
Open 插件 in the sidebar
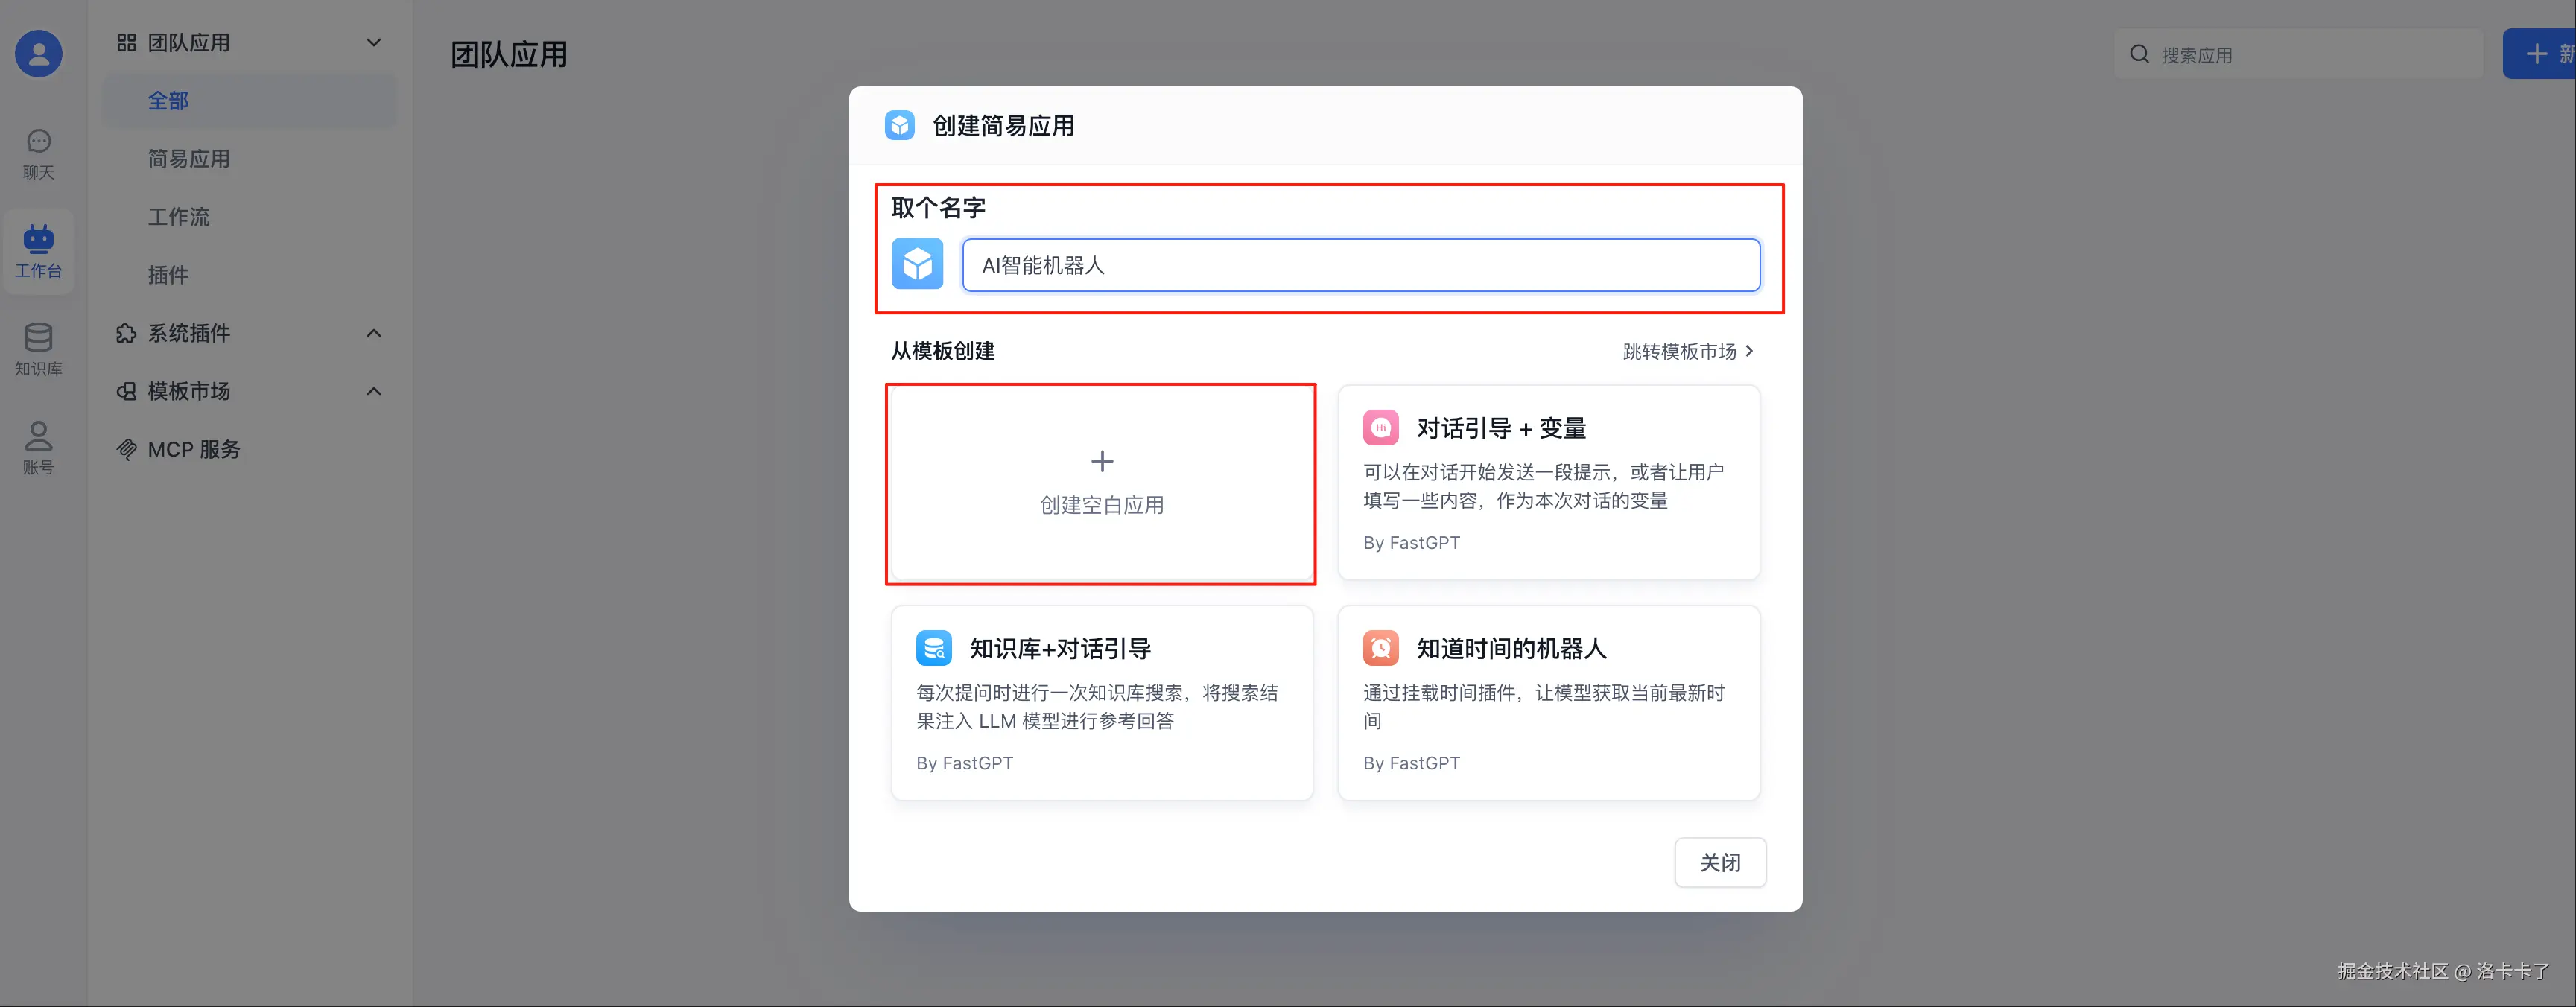tap(168, 275)
